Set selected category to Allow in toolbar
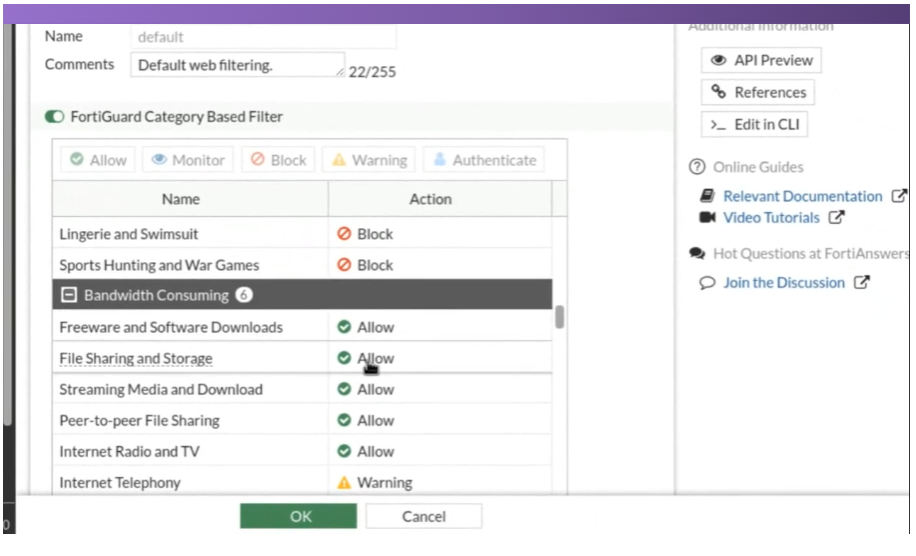The image size is (916, 556). (x=98, y=159)
